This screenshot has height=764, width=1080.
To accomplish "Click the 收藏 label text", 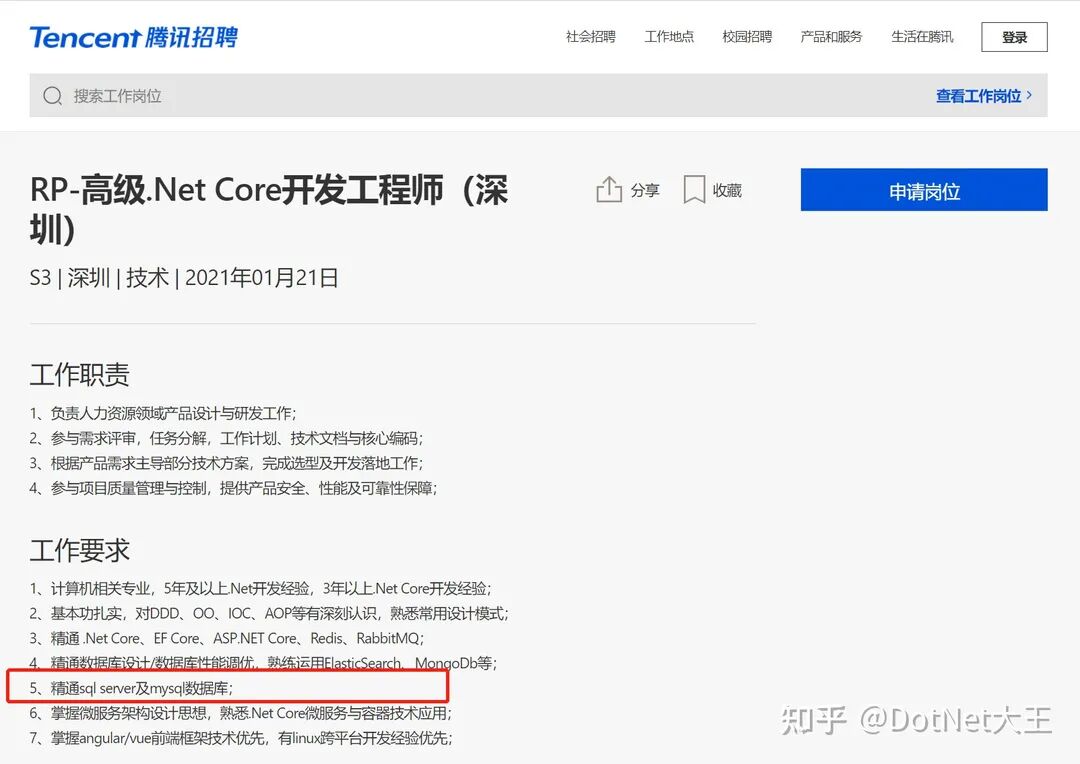I will (727, 190).
